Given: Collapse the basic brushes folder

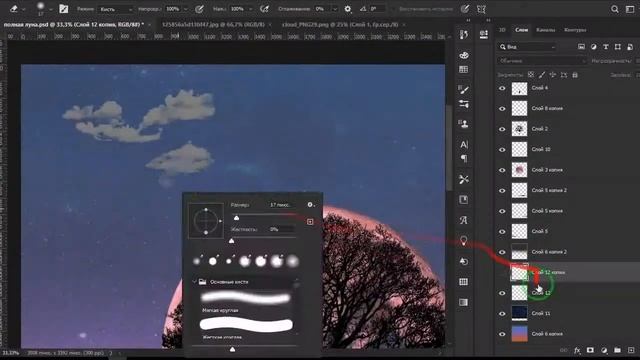Looking at the screenshot, I should point(194,282).
